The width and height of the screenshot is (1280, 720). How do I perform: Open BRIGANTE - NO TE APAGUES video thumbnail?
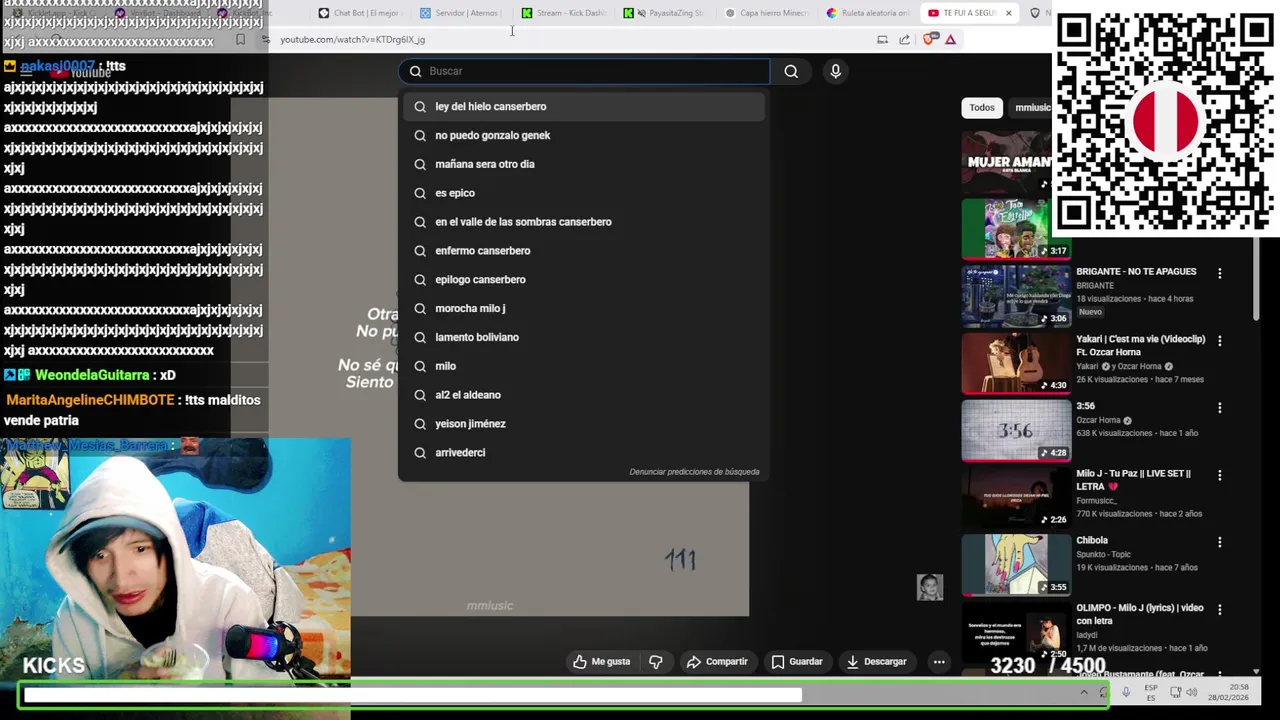[1016, 296]
